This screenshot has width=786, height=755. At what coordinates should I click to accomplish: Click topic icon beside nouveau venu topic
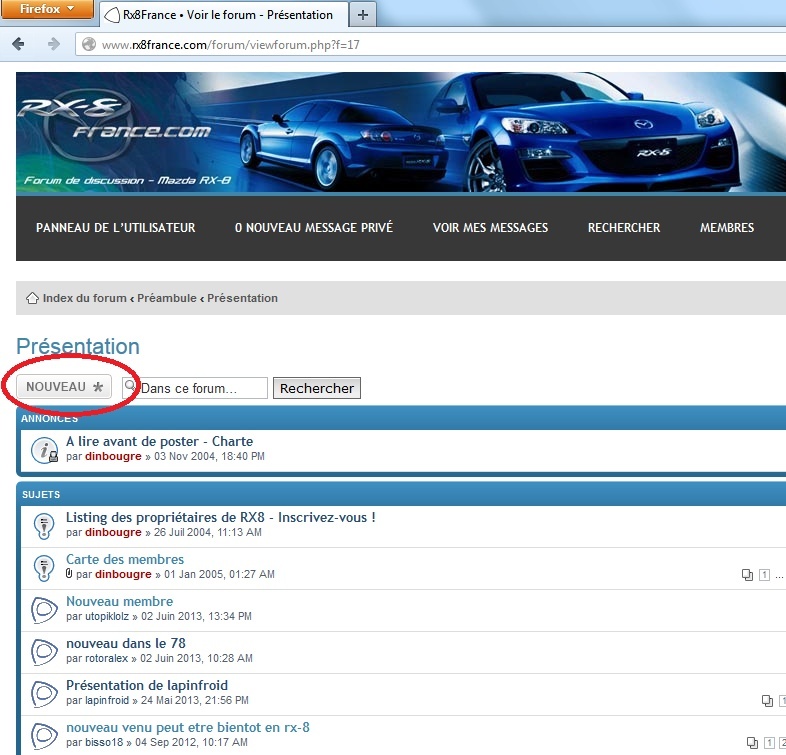click(x=44, y=736)
